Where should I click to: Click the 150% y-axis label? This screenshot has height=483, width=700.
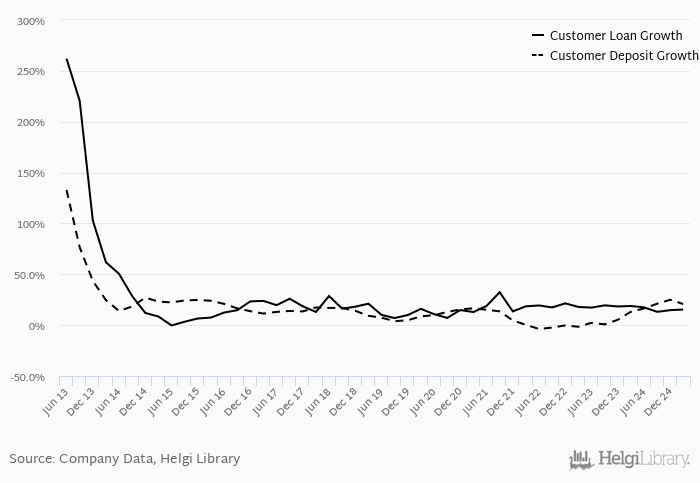click(x=31, y=173)
